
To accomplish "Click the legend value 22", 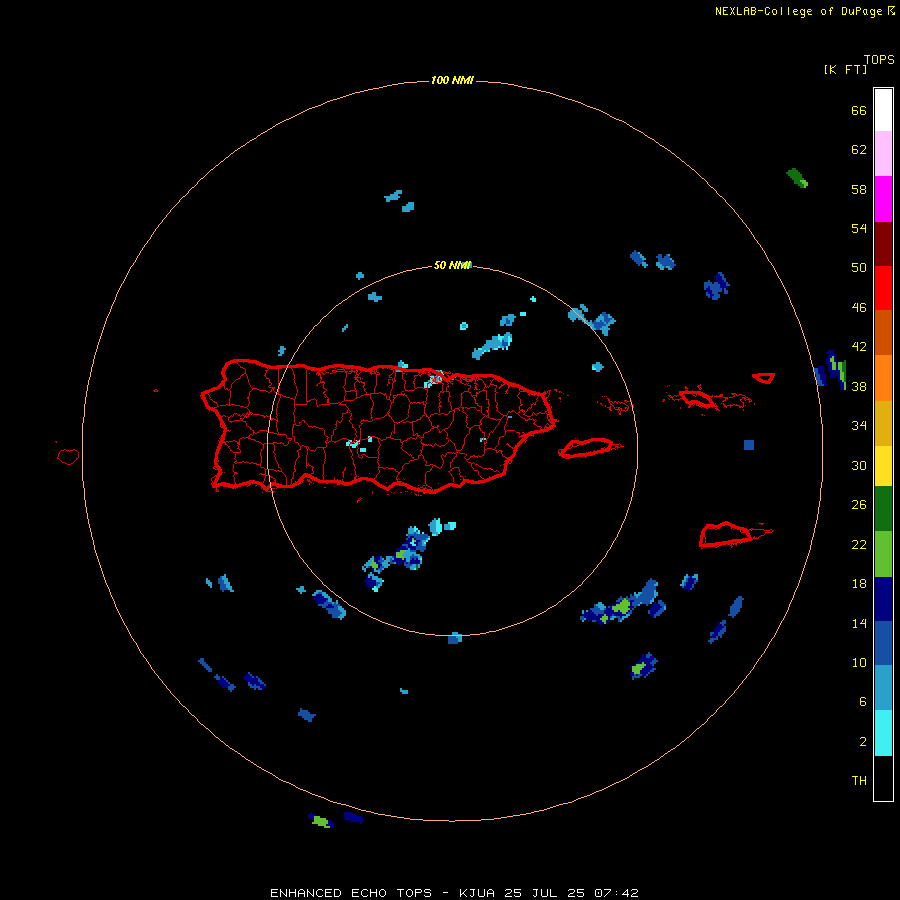I will click(x=859, y=544).
